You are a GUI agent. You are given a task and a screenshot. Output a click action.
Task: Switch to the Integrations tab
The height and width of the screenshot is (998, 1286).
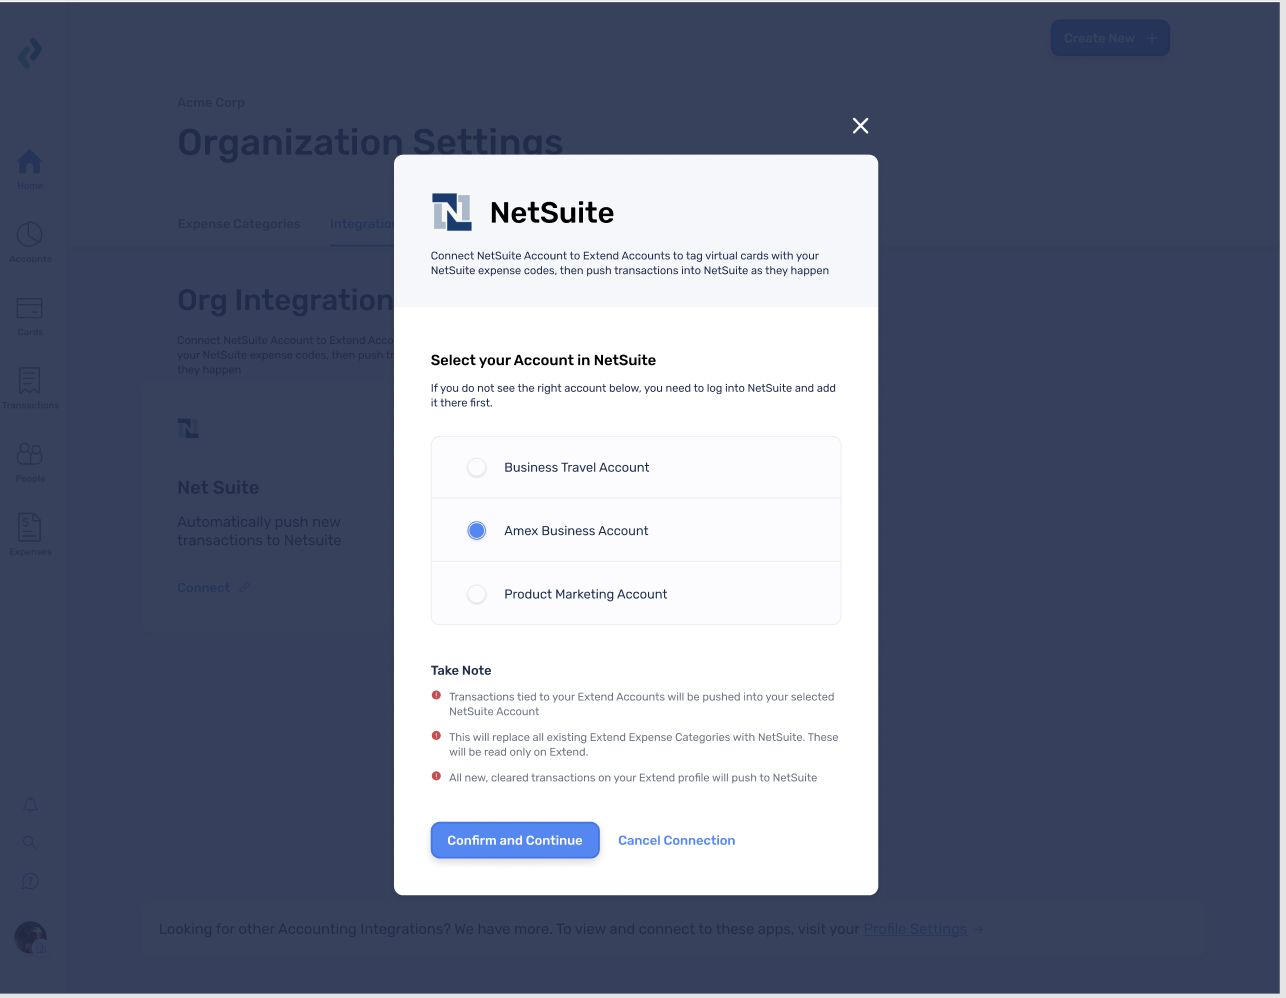coord(361,224)
